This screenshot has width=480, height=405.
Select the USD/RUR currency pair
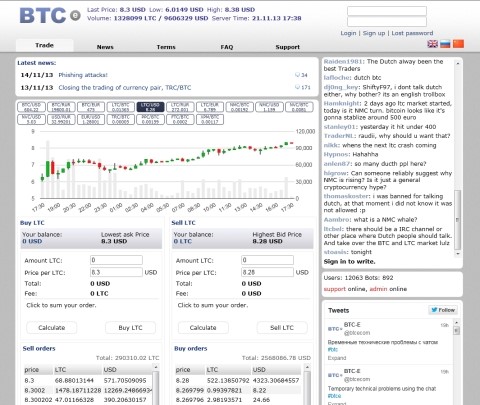coord(61,119)
